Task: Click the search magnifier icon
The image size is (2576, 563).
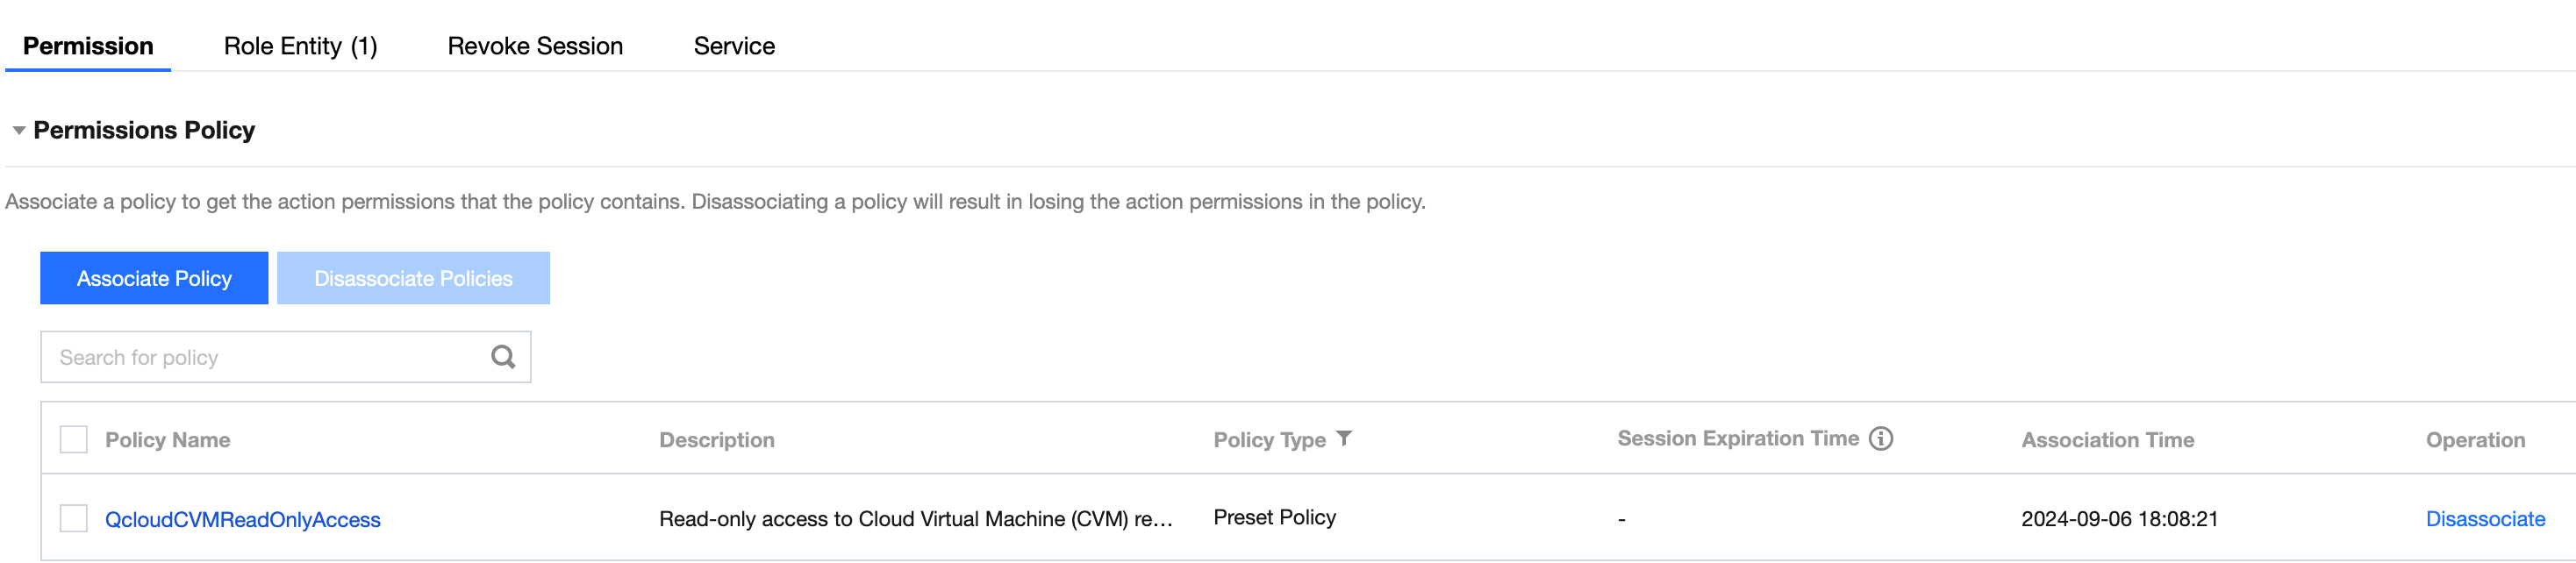Action: (503, 357)
